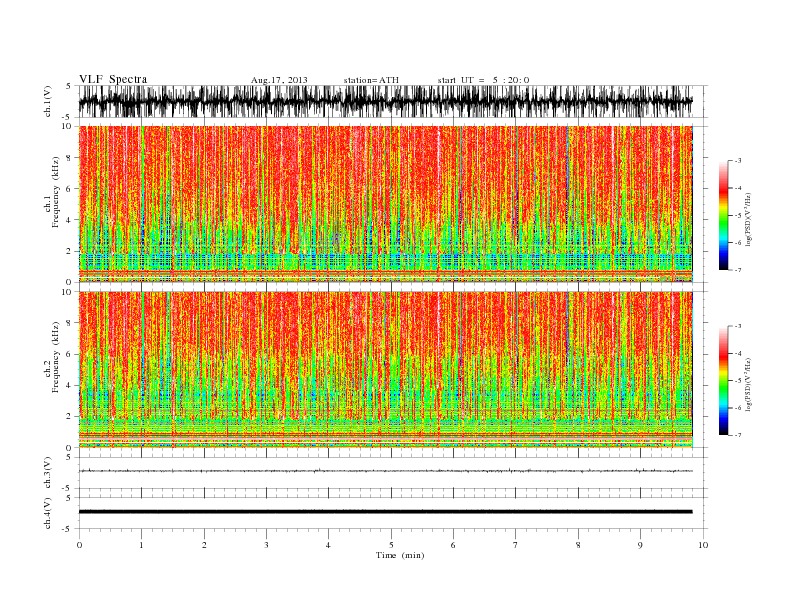
Task: Click the 'ch.3(V)' axis label
Action: pos(48,473)
